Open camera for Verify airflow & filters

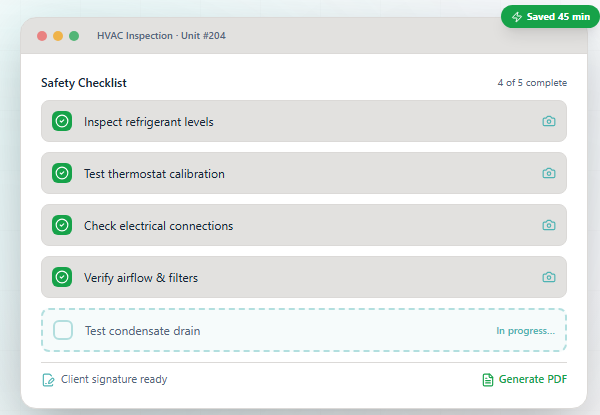coord(549,277)
